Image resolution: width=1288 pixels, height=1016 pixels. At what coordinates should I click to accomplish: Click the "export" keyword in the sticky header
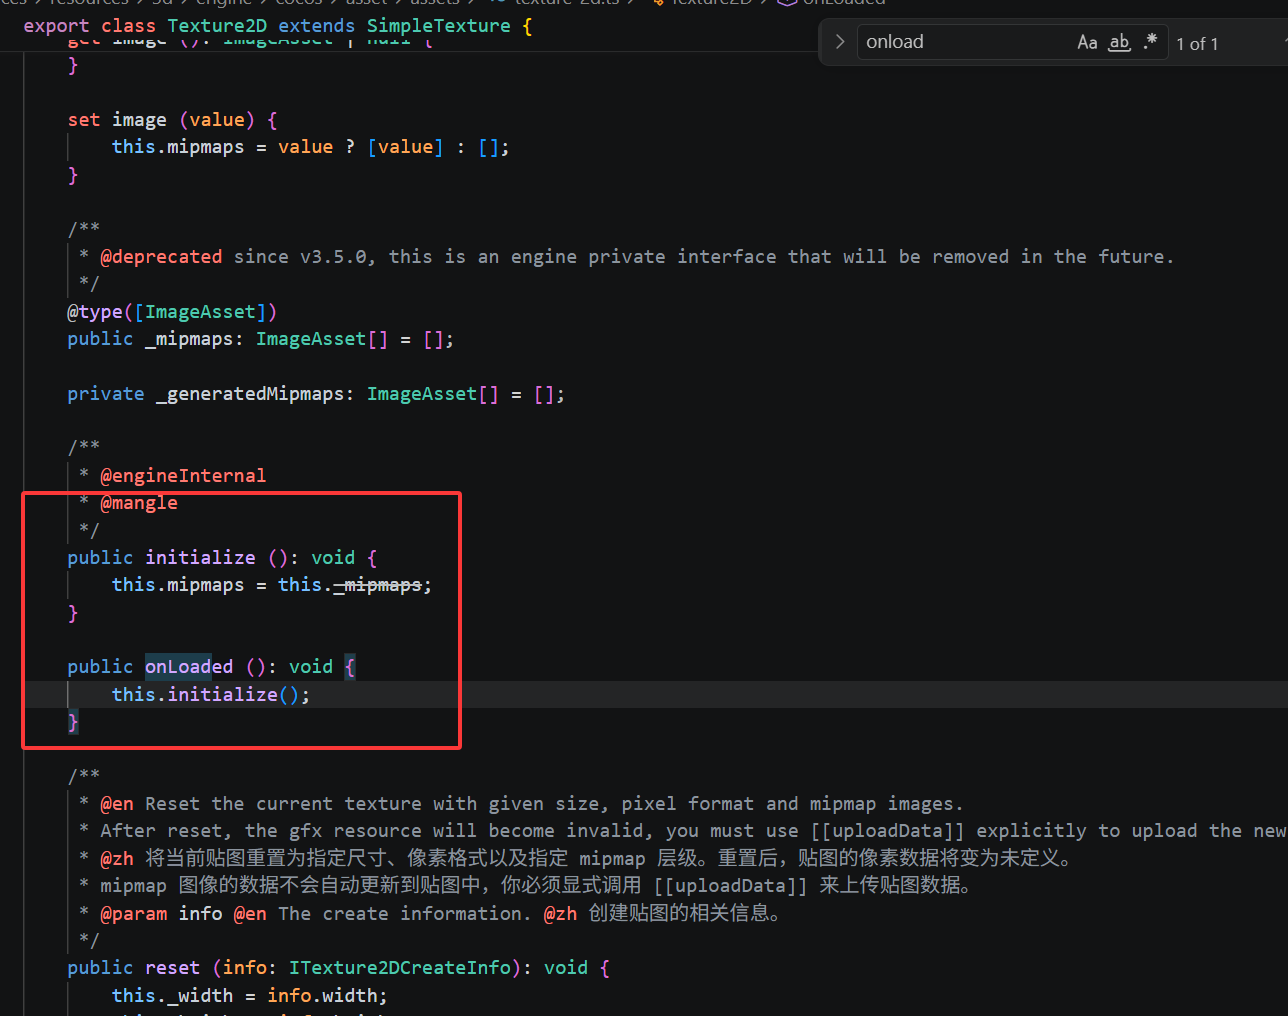(x=56, y=26)
